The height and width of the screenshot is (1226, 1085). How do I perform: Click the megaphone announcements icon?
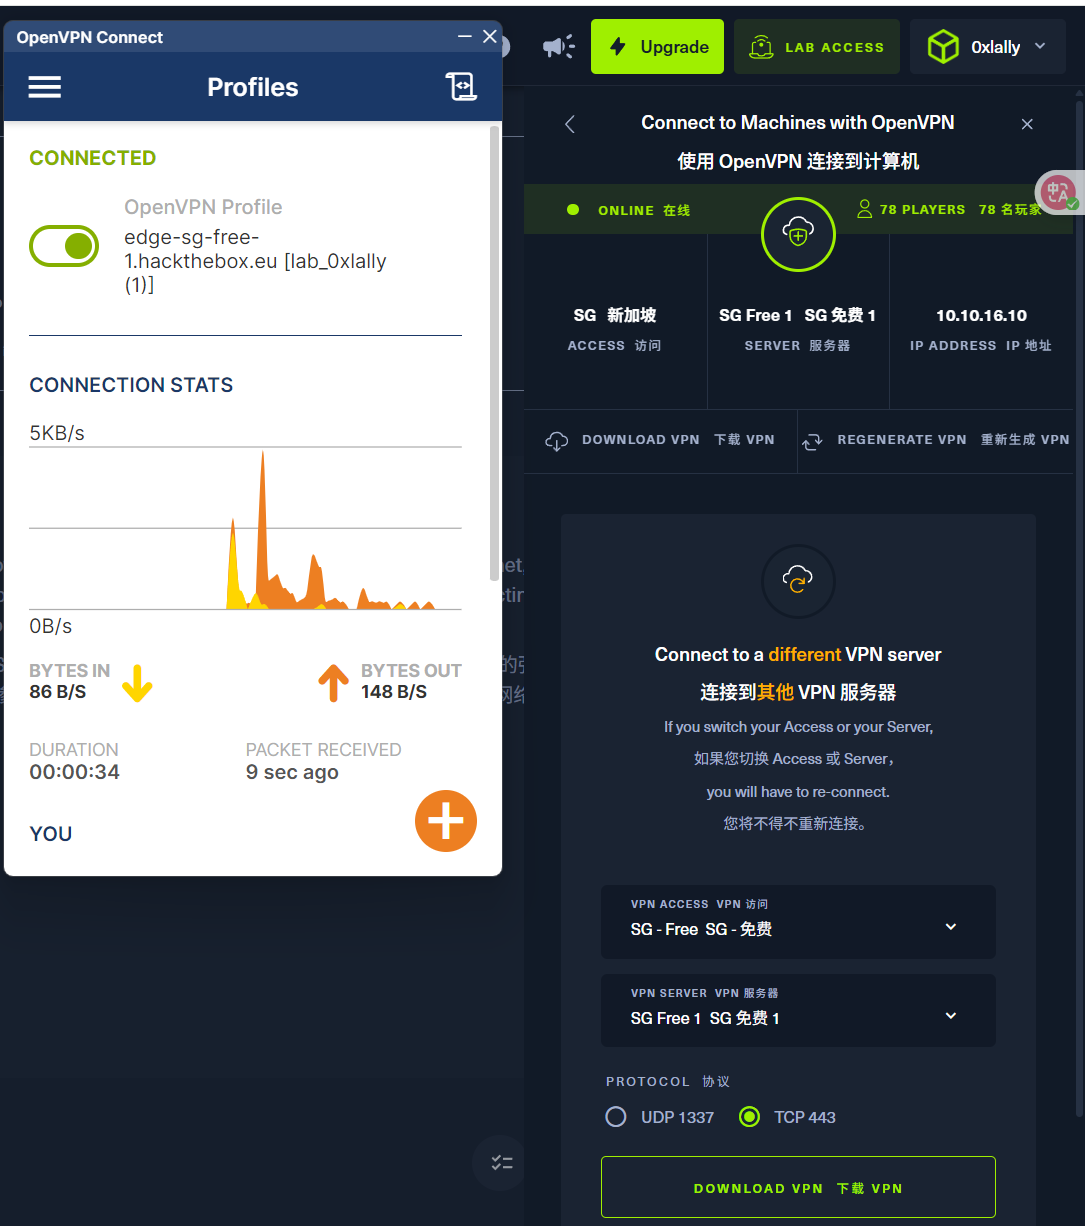point(559,47)
